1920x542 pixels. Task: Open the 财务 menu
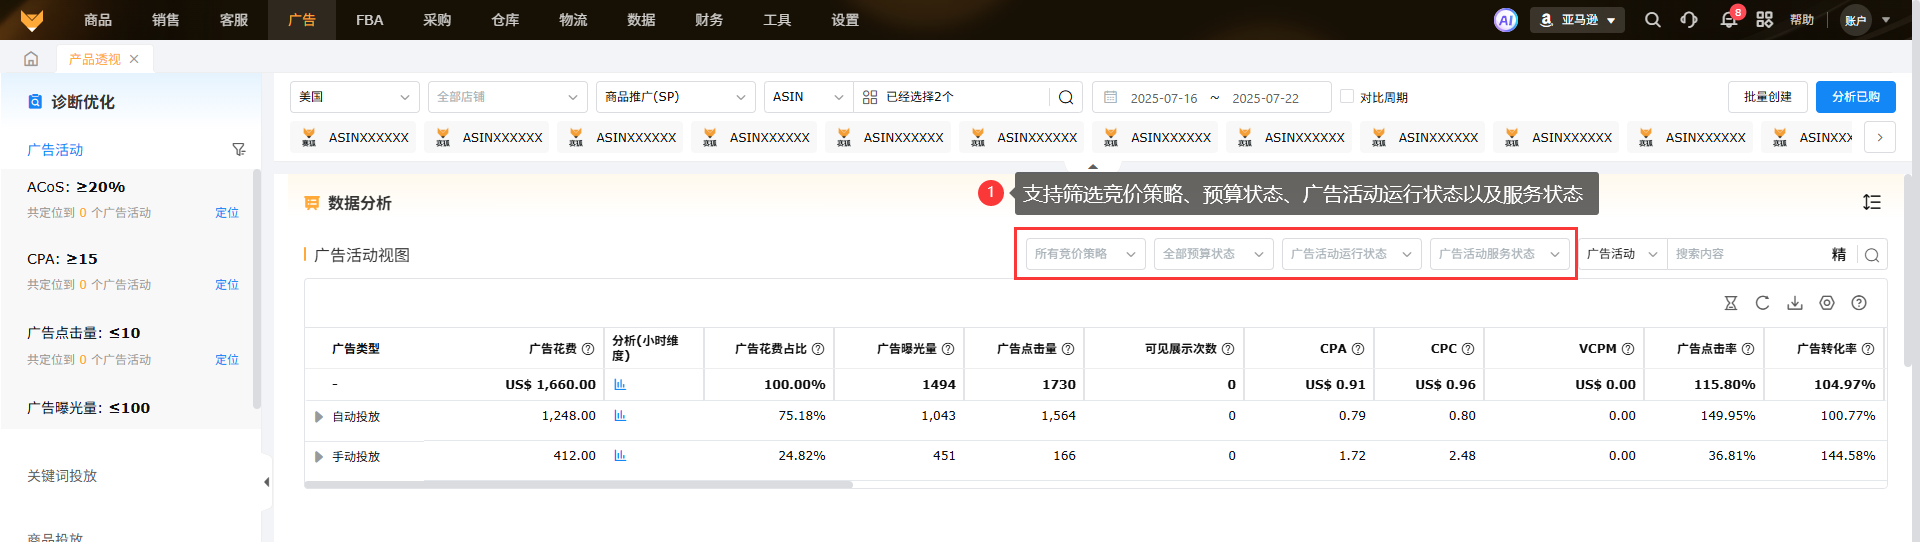click(x=709, y=20)
